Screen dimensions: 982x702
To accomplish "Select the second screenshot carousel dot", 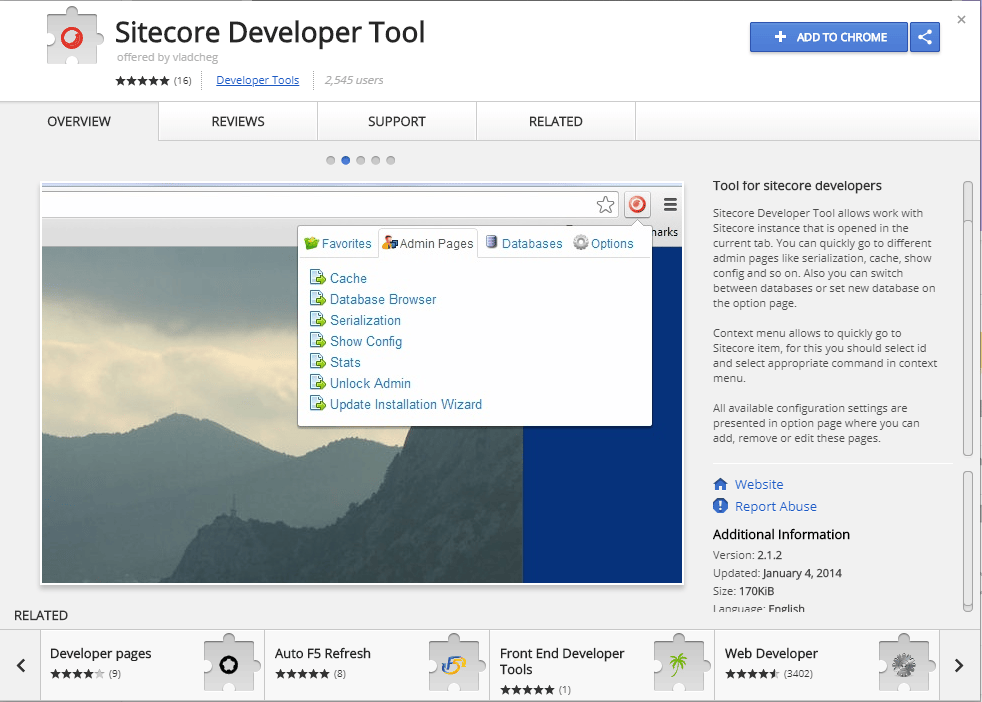I will [x=346, y=160].
